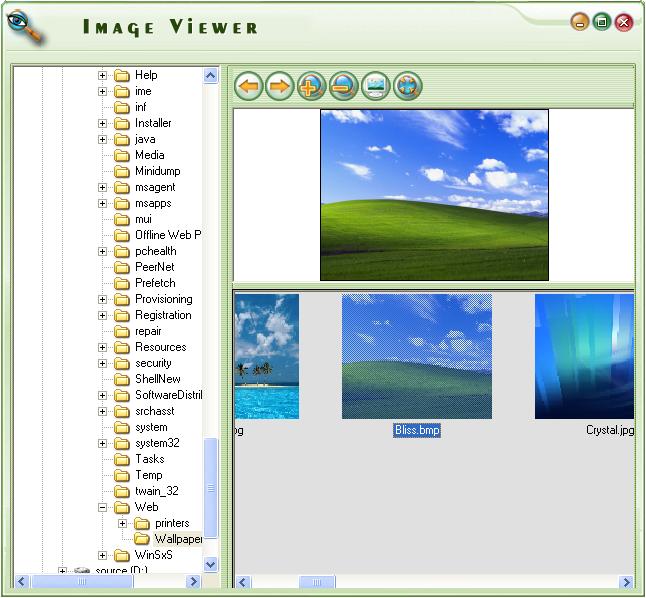Click thumbnail strip scroll left arrow

242,582
